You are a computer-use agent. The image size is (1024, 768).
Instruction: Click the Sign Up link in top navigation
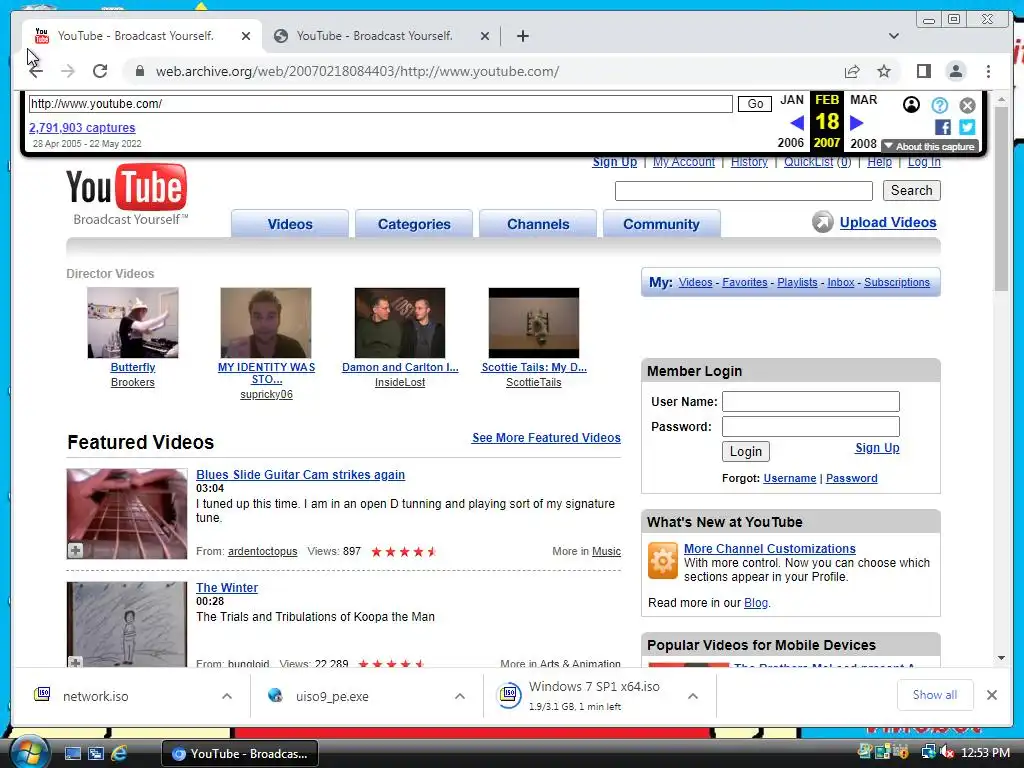[615, 161]
